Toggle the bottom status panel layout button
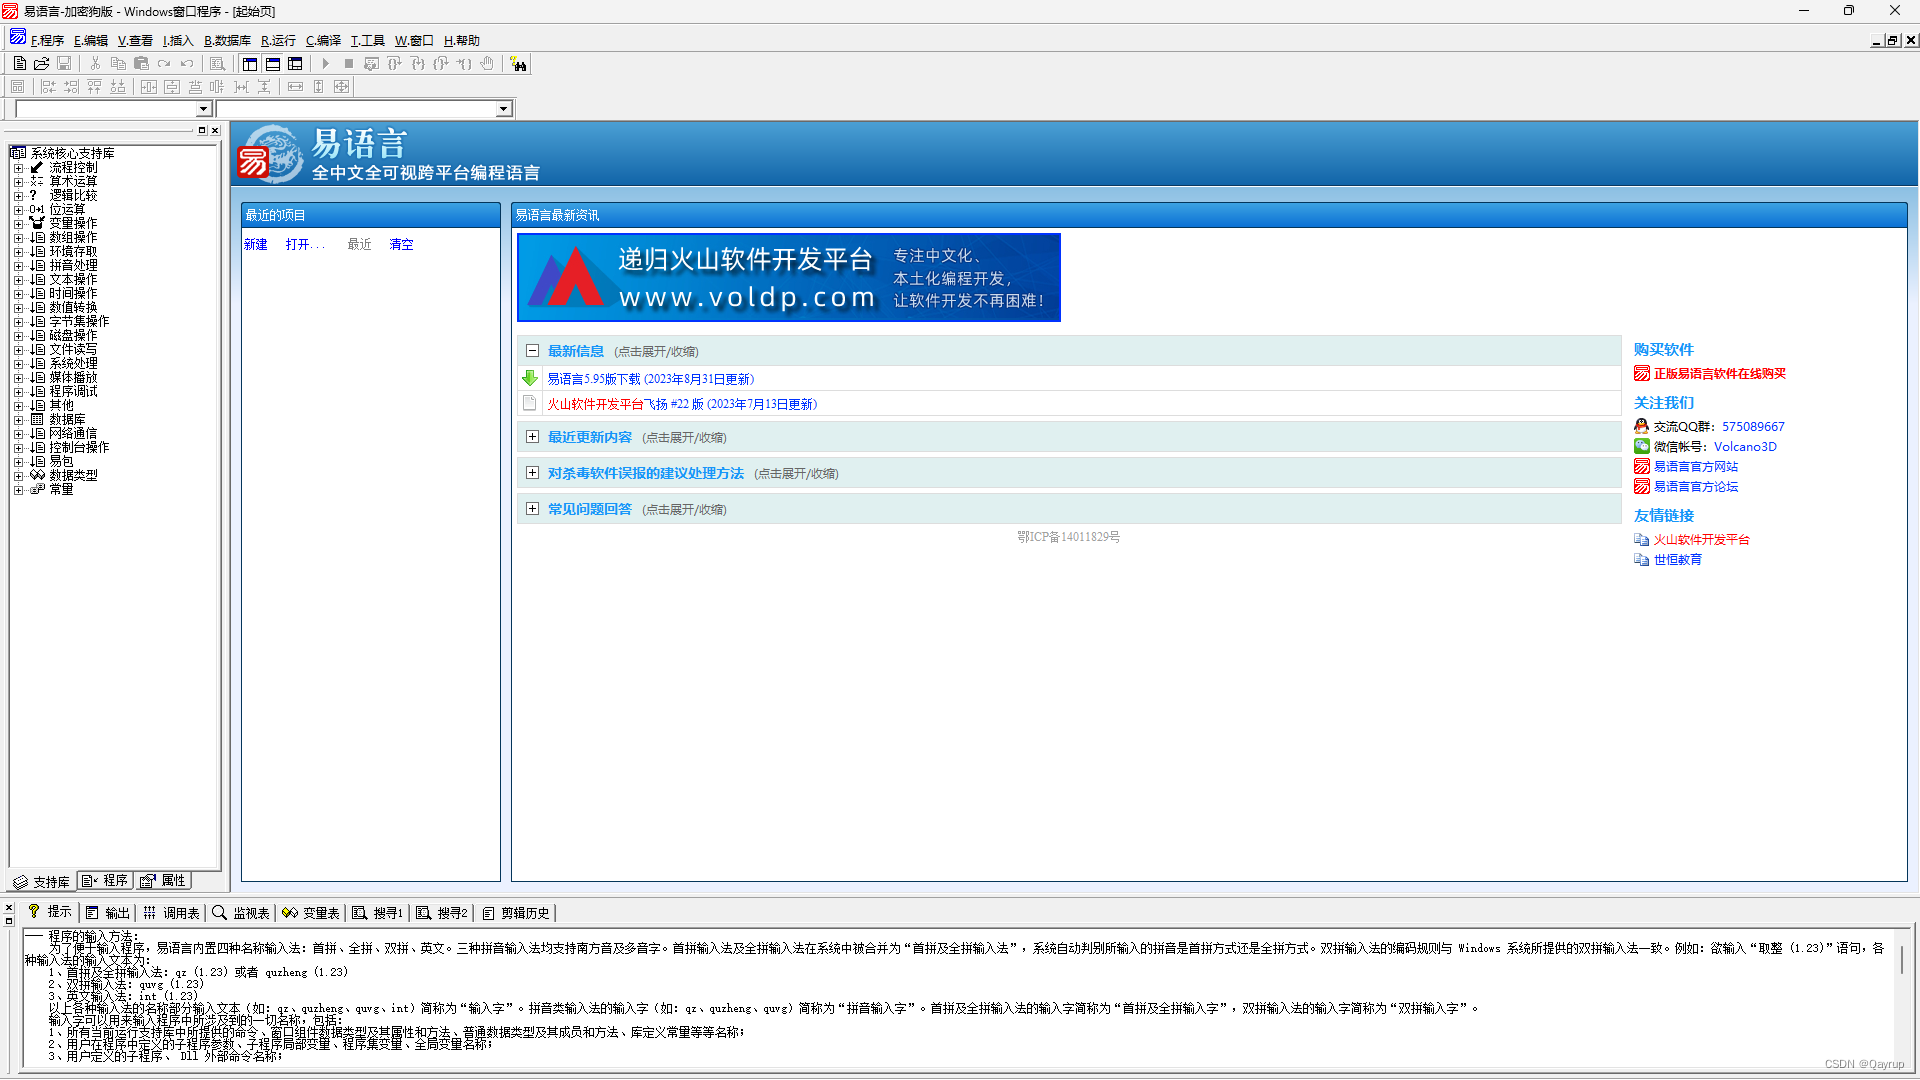 coord(272,63)
